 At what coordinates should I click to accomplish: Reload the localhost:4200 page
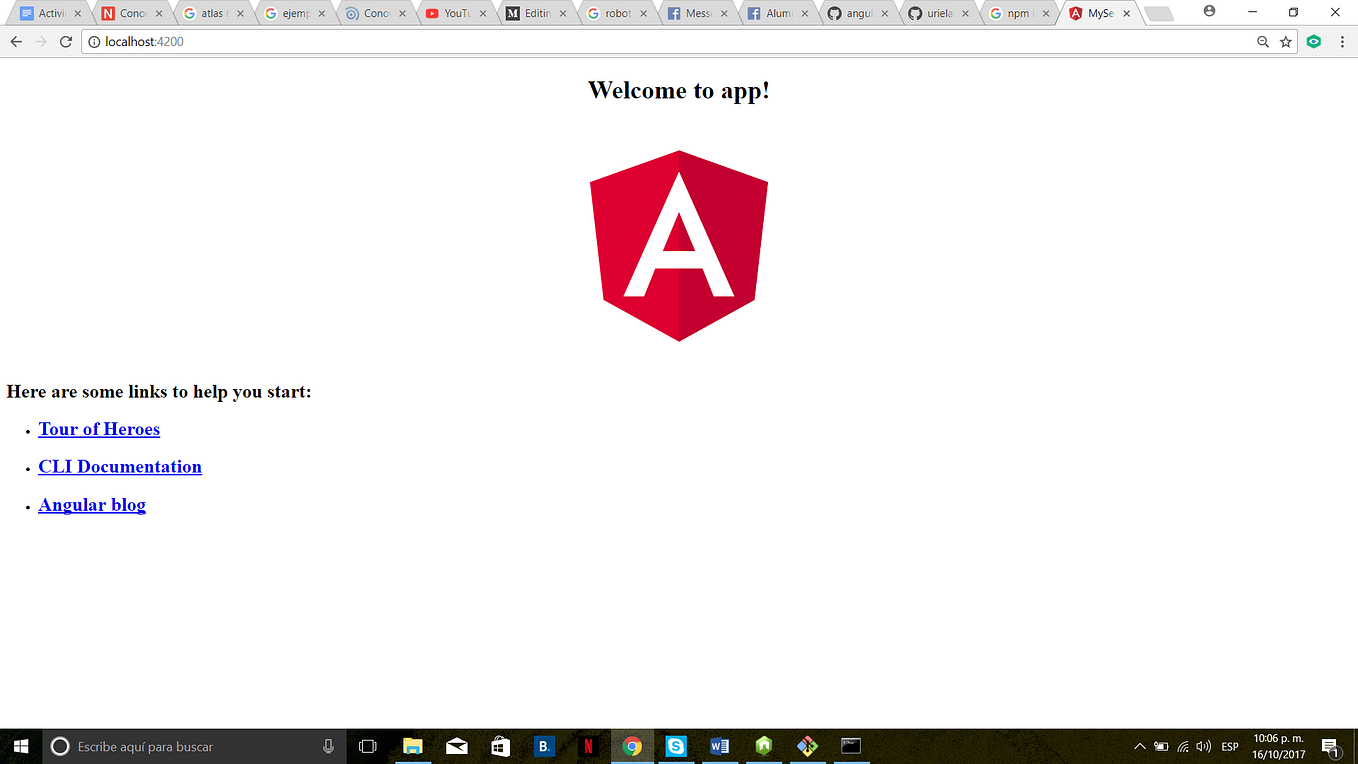[65, 41]
